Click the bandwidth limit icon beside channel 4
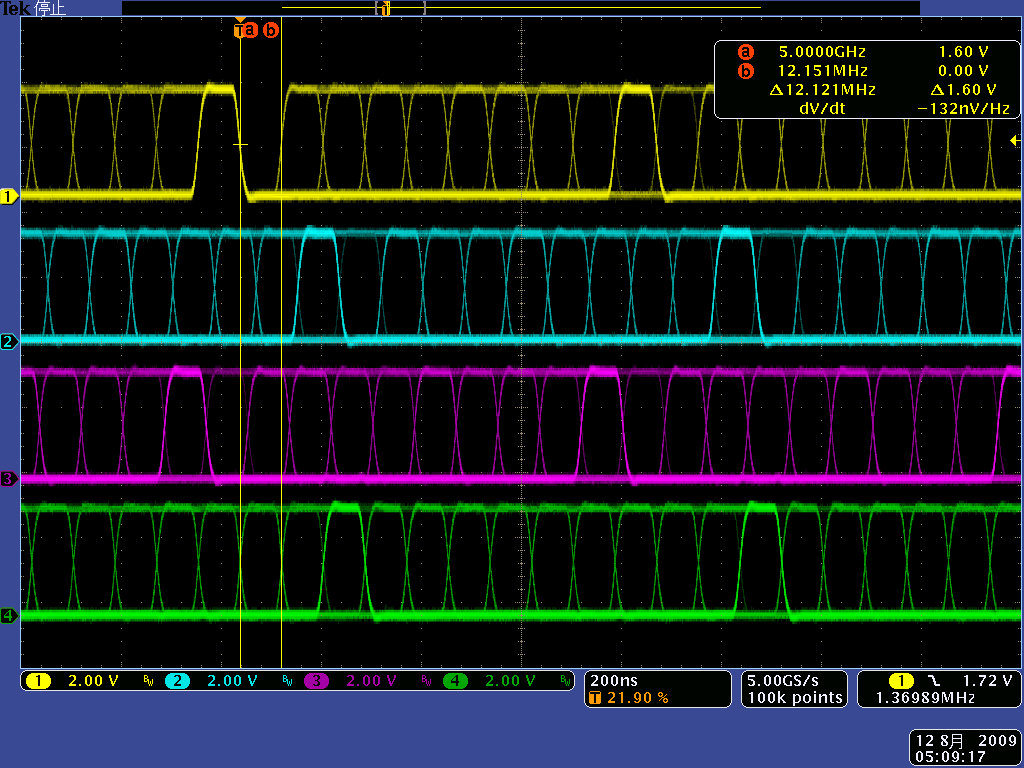This screenshot has height=768, width=1024. click(565, 682)
